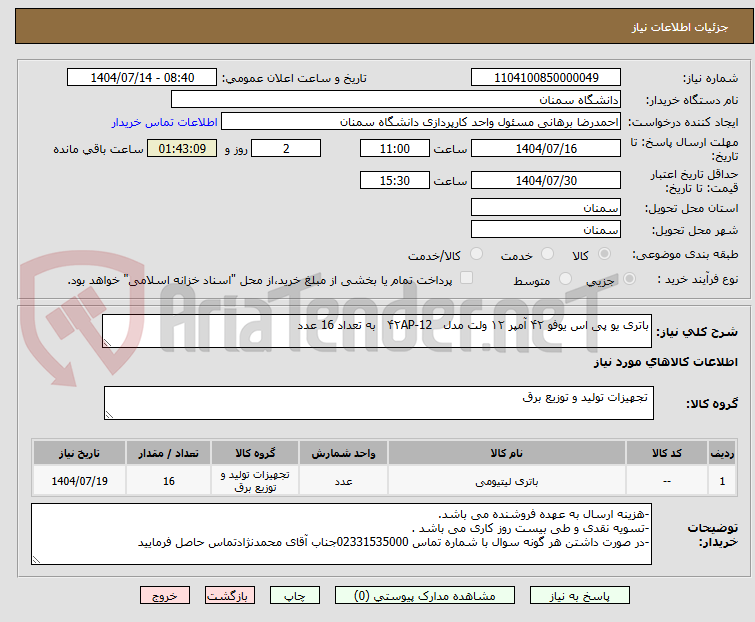Click the announcement date field 1404/07/14 - 08:40
This screenshot has width=755, height=622.
[142, 78]
